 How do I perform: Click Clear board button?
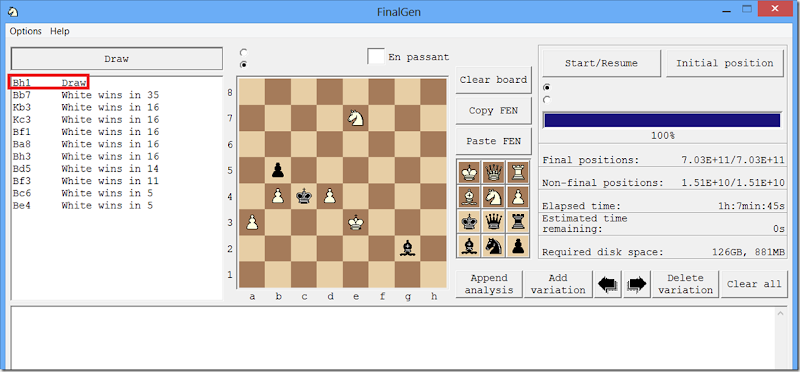tap(493, 80)
